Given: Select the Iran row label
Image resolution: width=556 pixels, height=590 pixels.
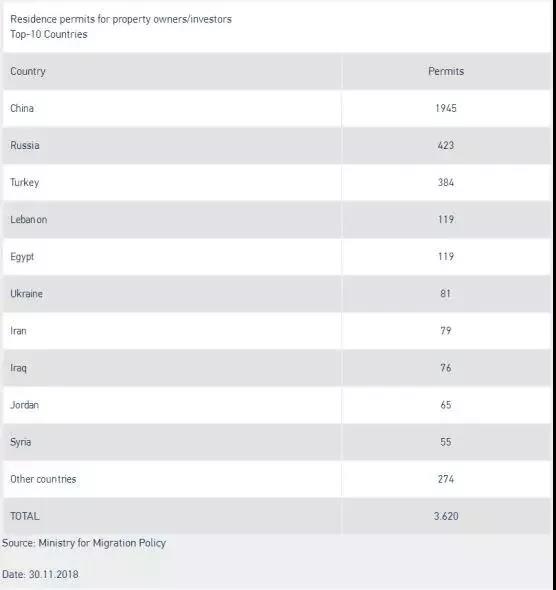Looking at the screenshot, I should coord(18,331).
